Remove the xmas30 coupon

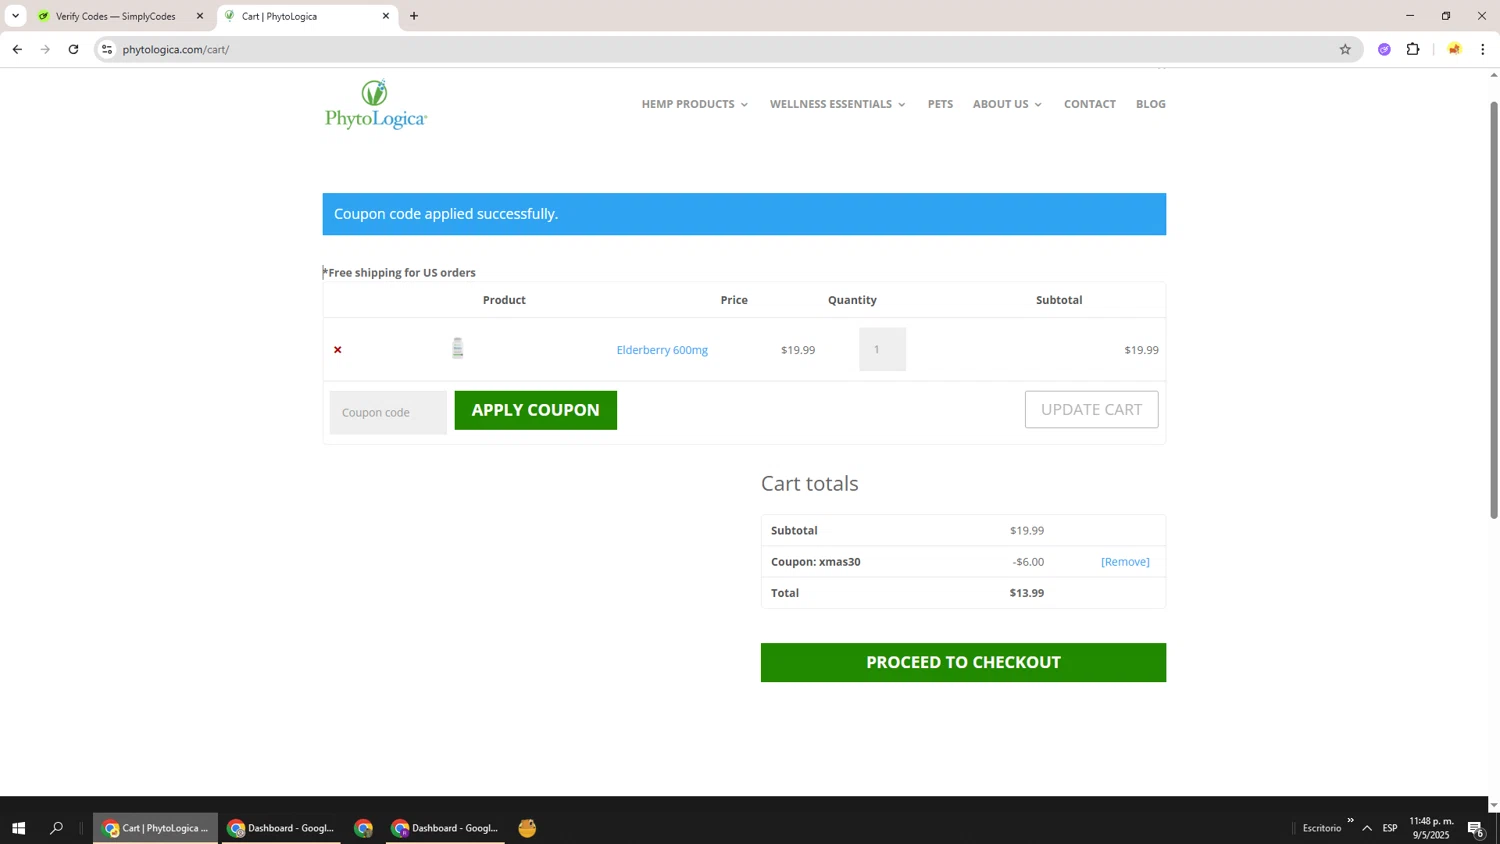coord(1125,562)
